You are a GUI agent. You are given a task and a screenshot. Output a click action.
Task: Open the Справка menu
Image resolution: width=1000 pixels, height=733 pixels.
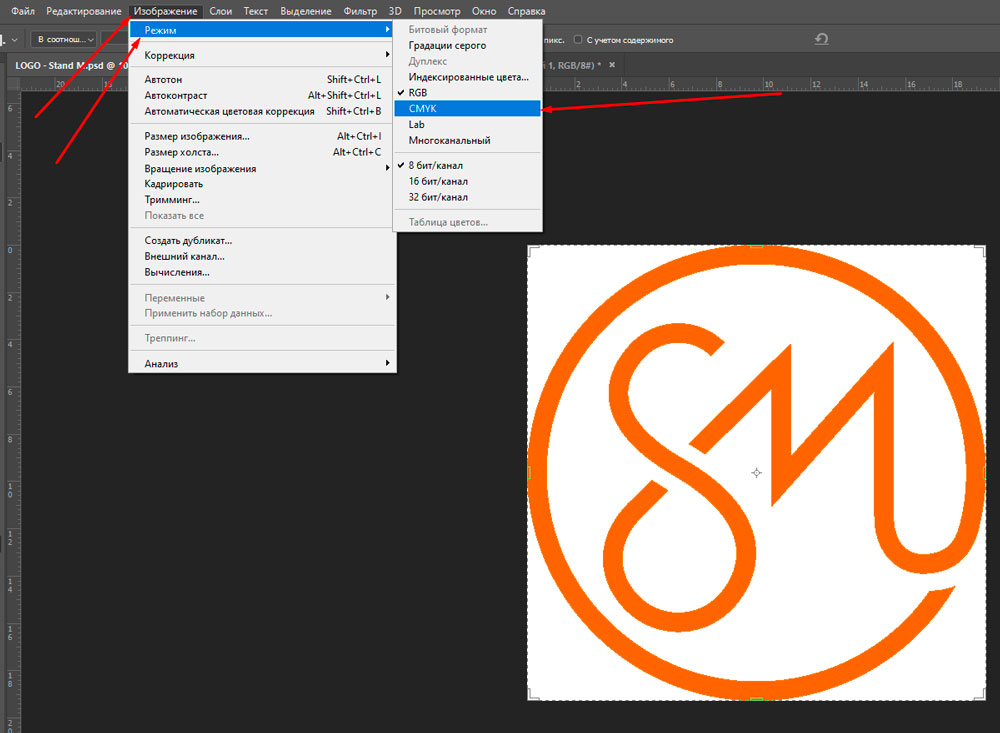coord(526,11)
